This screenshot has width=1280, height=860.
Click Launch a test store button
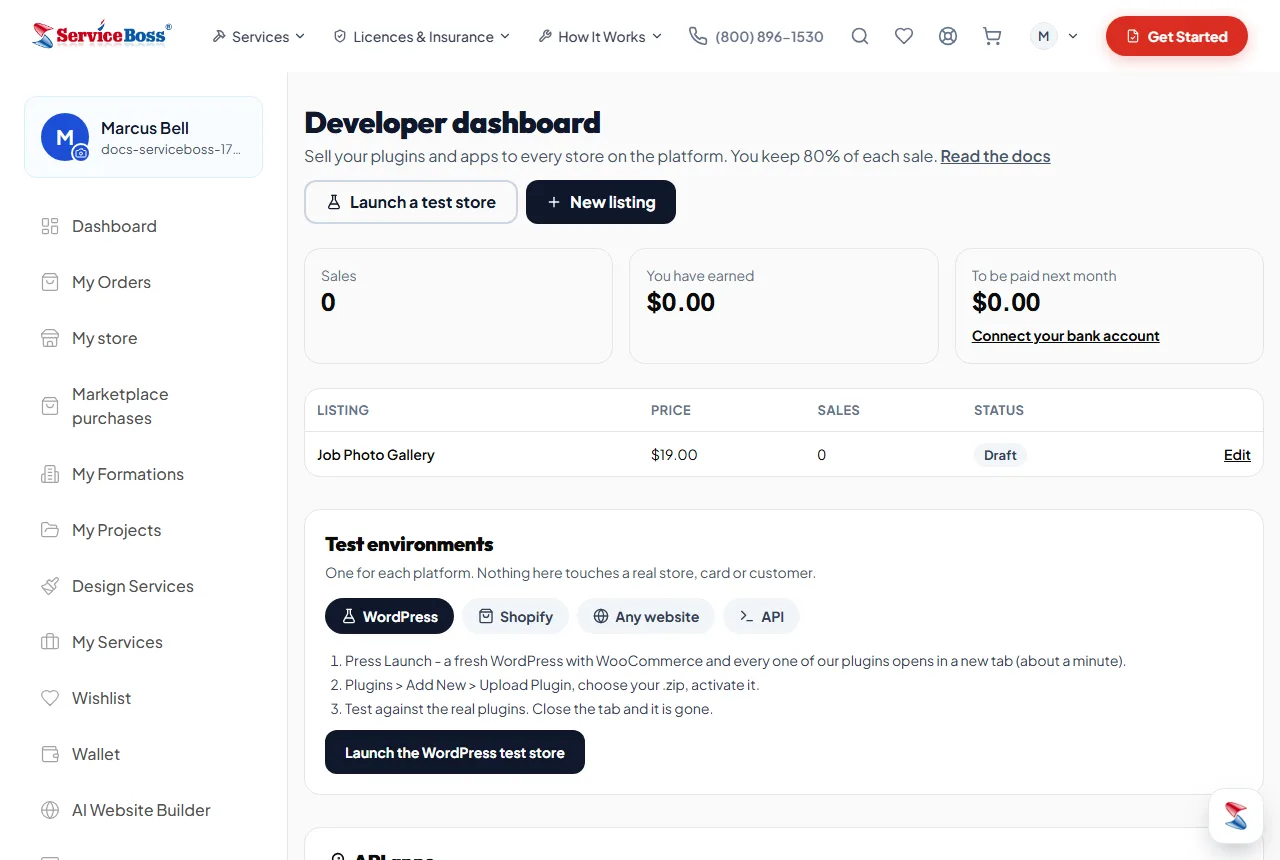click(x=411, y=202)
